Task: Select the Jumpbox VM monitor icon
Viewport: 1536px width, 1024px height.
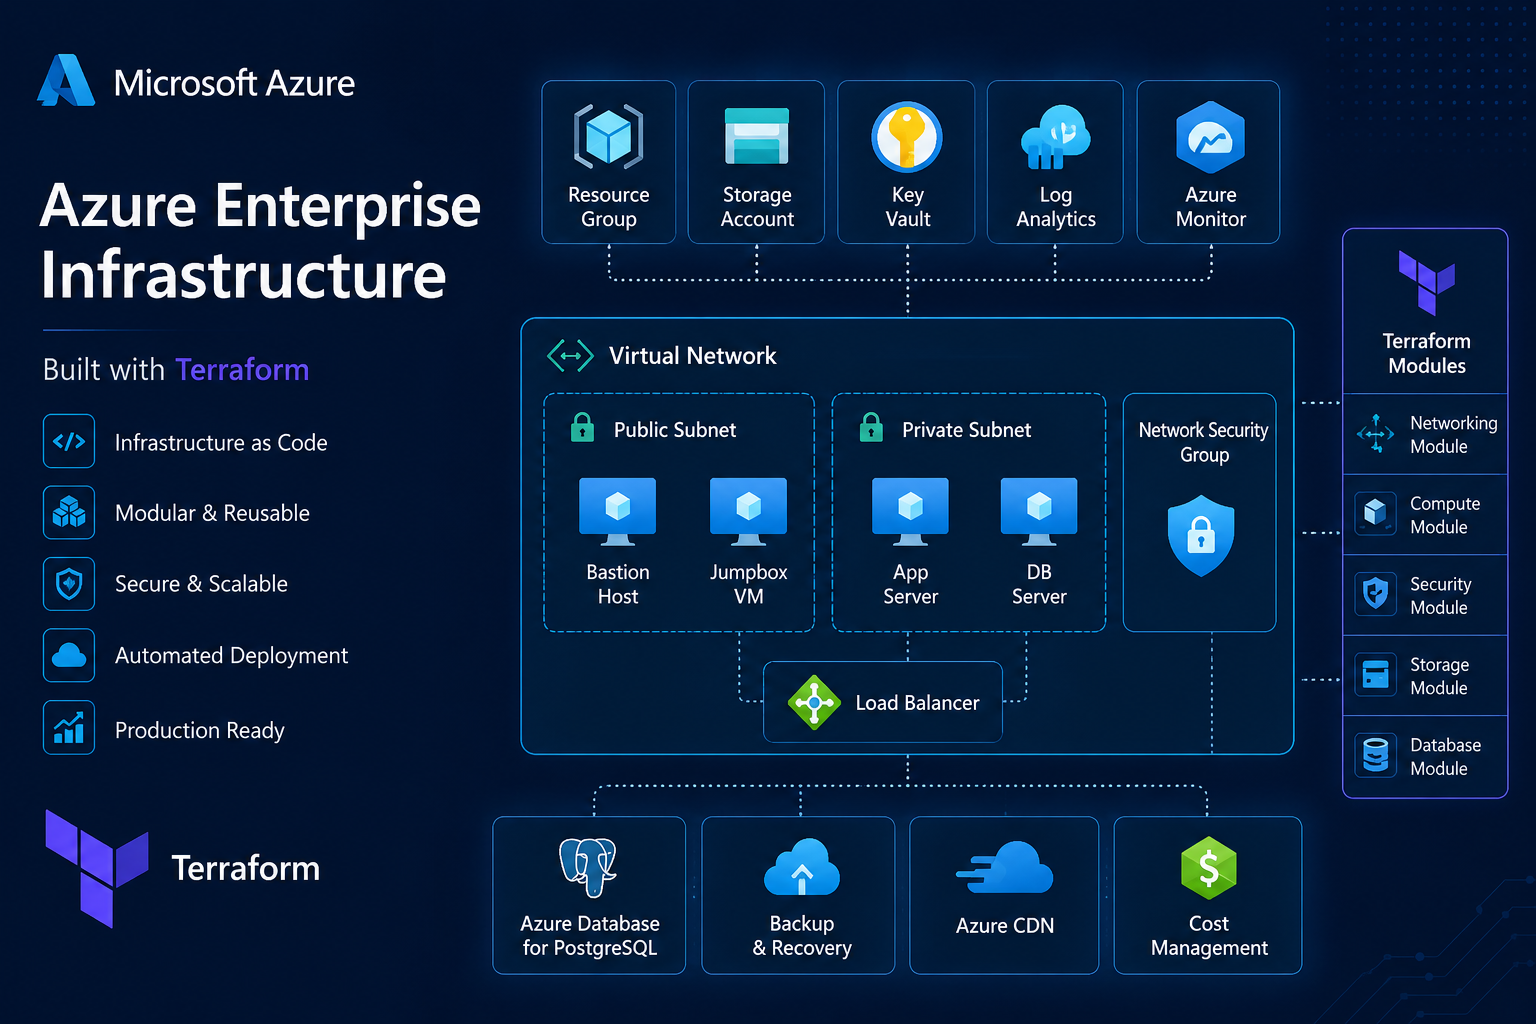Action: click(748, 512)
